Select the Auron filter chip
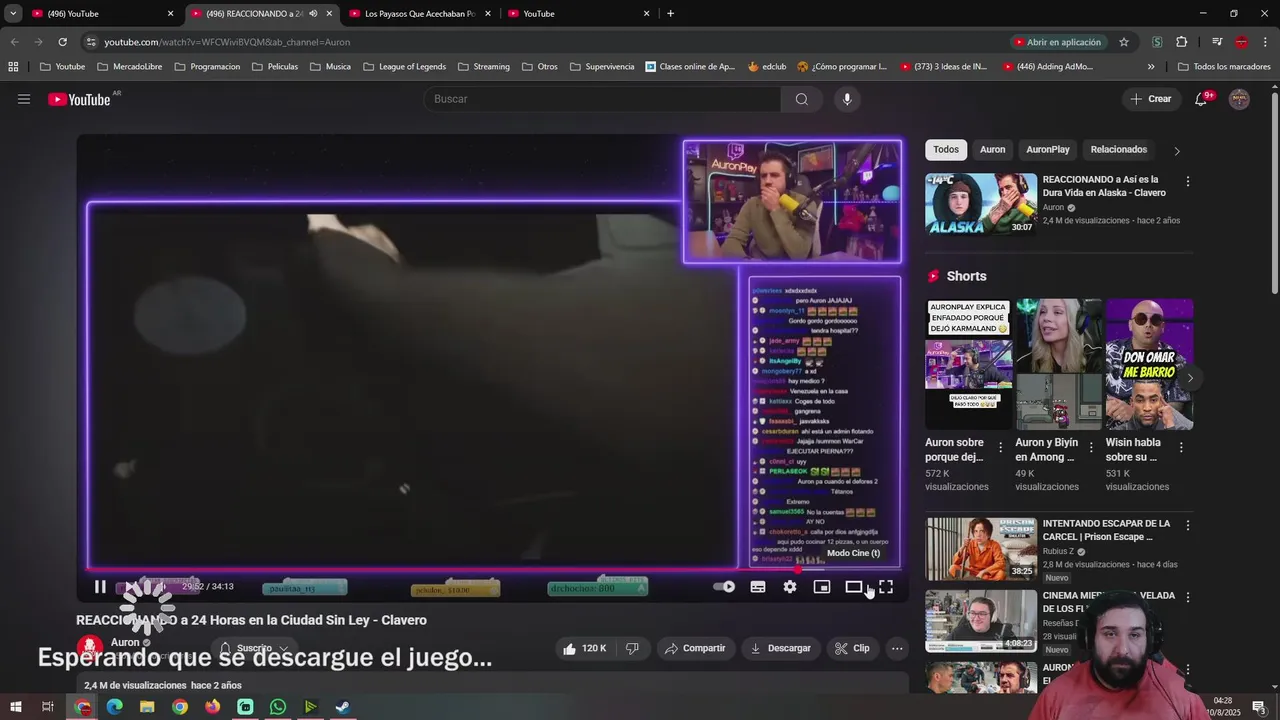This screenshot has width=1280, height=720. [993, 150]
